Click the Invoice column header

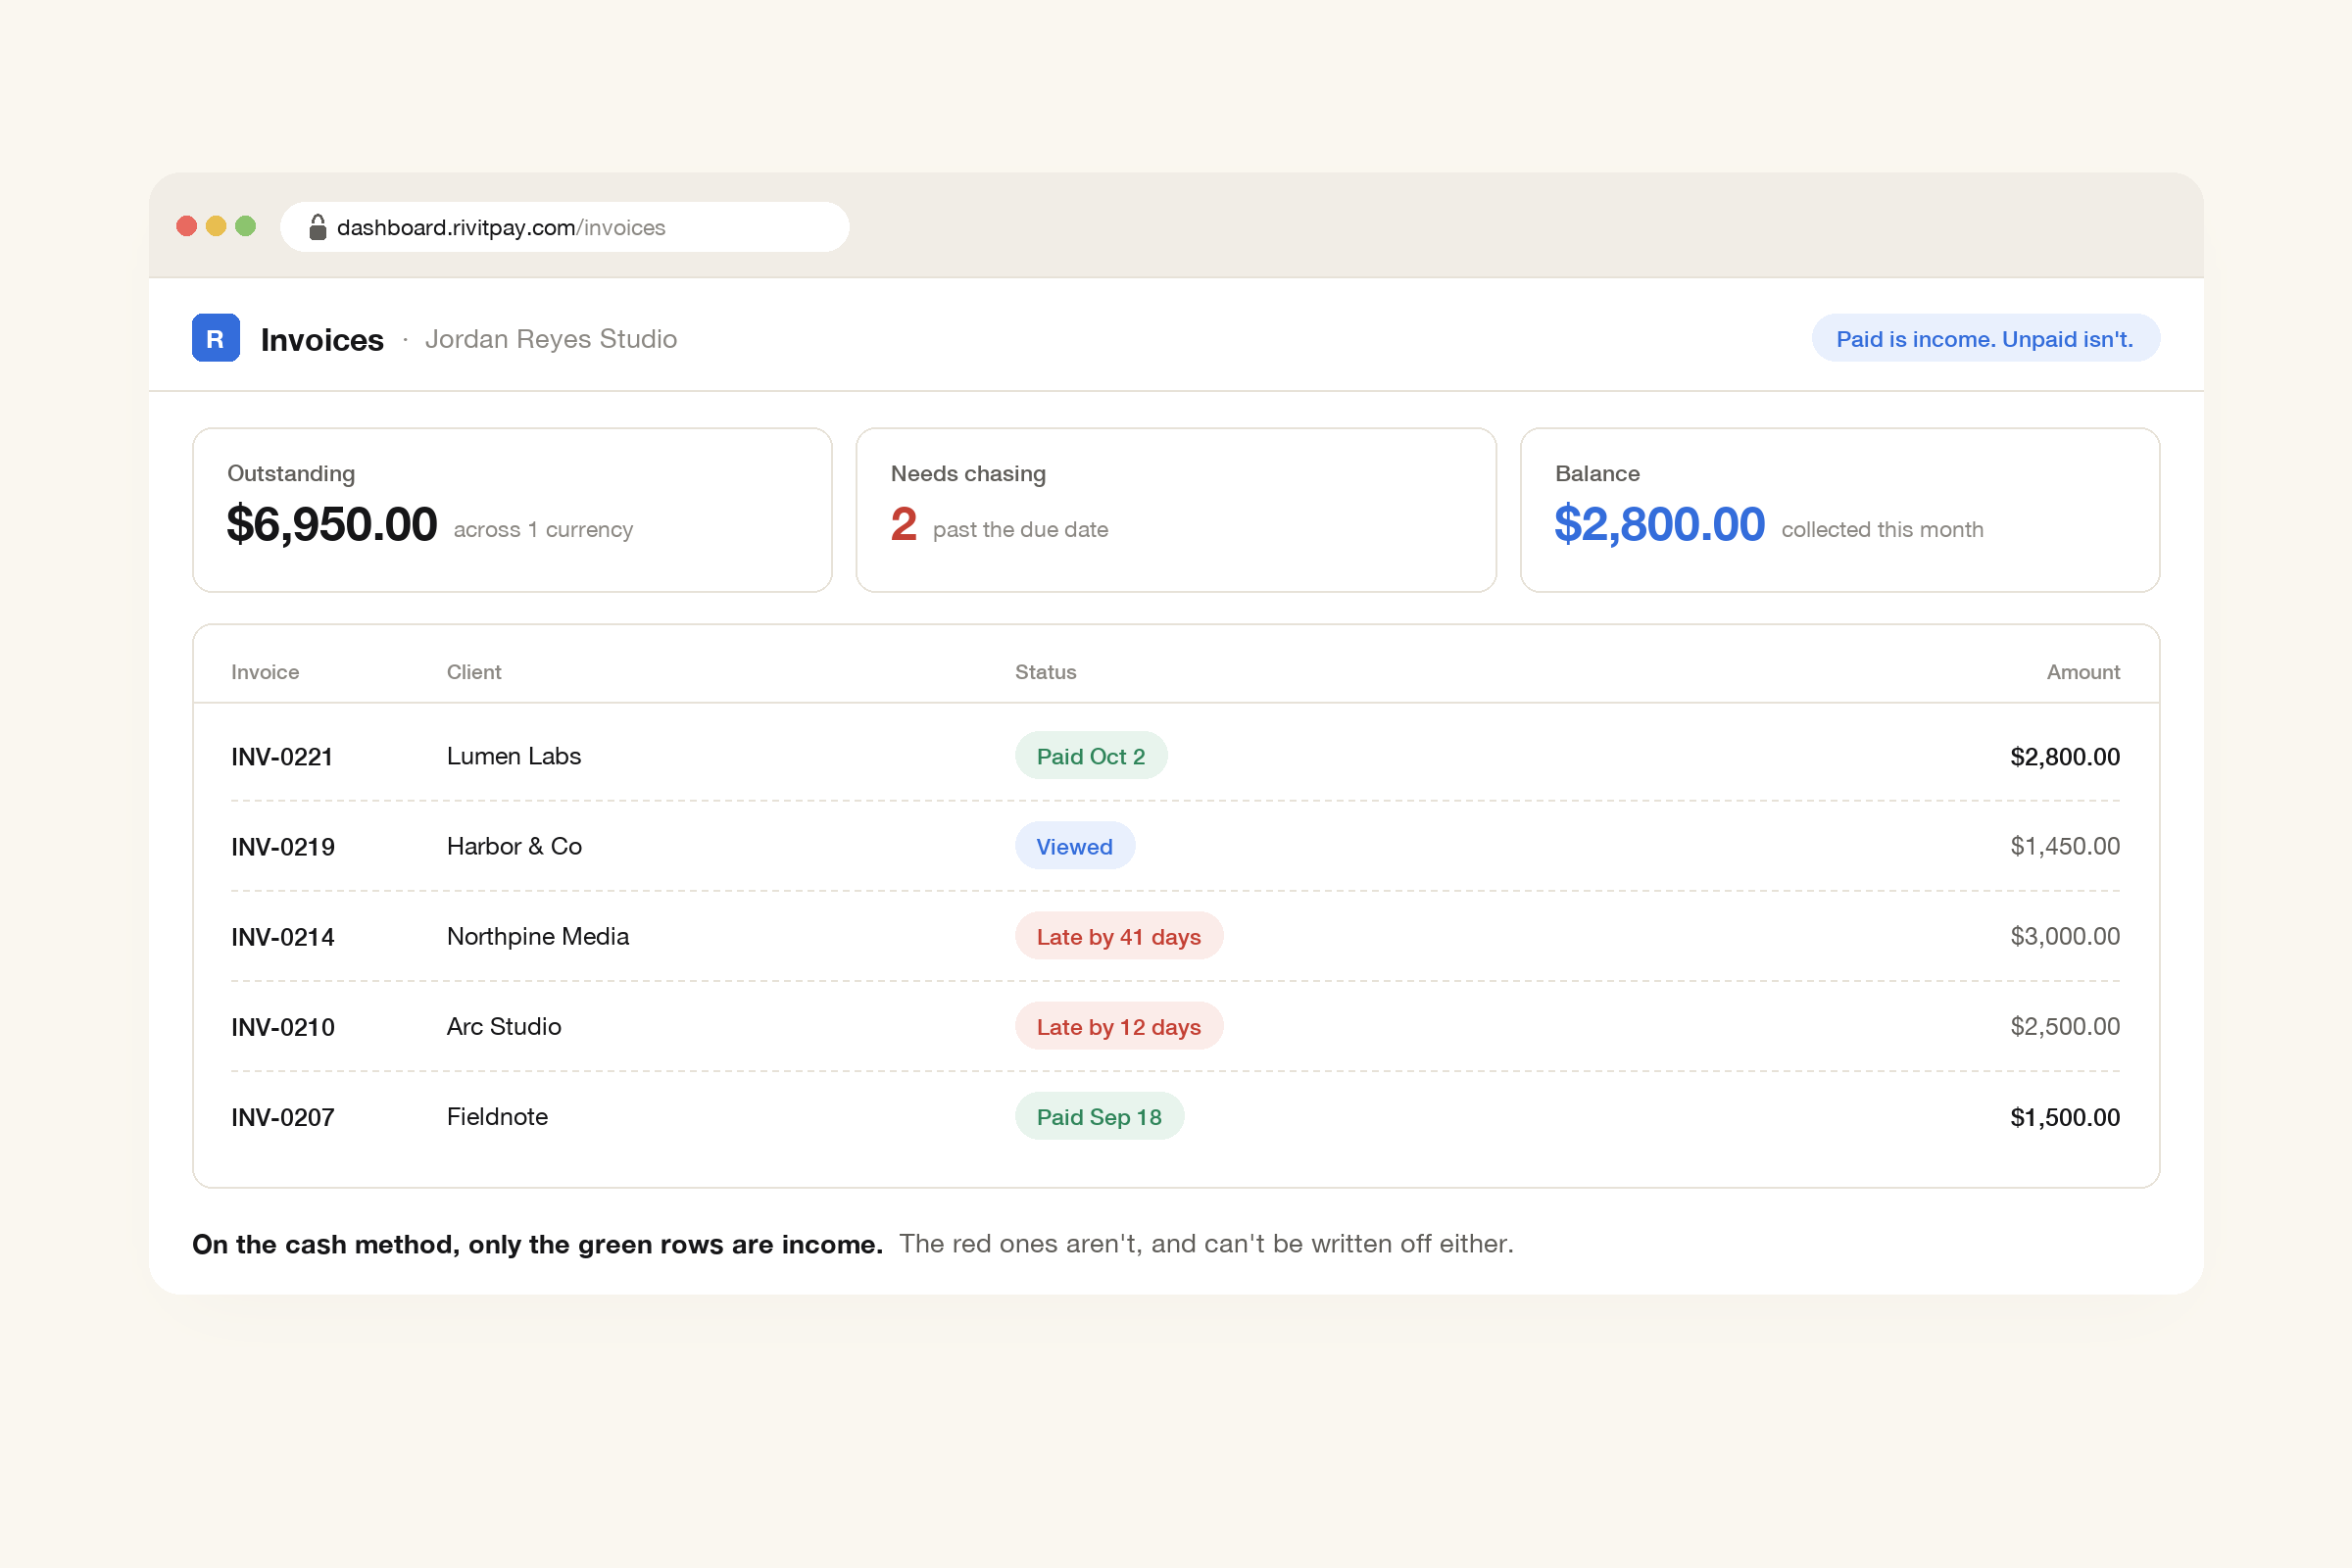[x=265, y=672]
